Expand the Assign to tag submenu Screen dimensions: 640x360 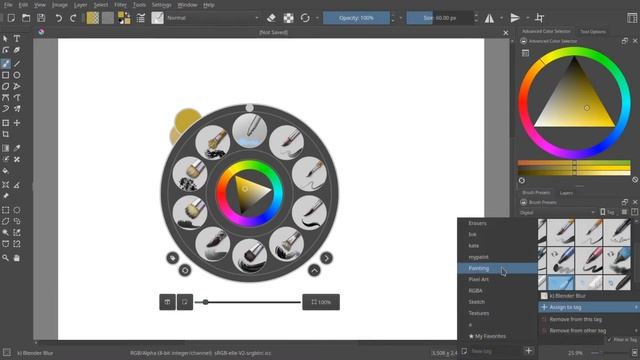coord(589,307)
